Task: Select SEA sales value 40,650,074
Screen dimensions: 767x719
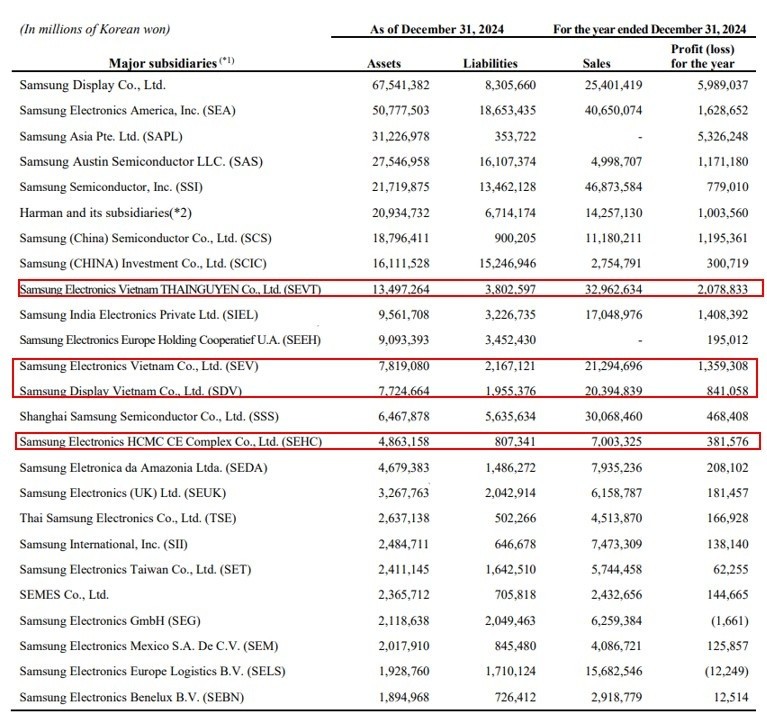Action: click(613, 111)
